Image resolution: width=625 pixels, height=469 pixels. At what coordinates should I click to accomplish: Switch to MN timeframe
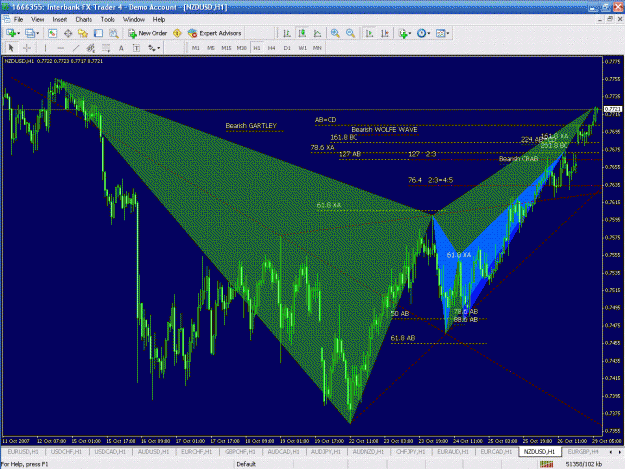pos(317,48)
